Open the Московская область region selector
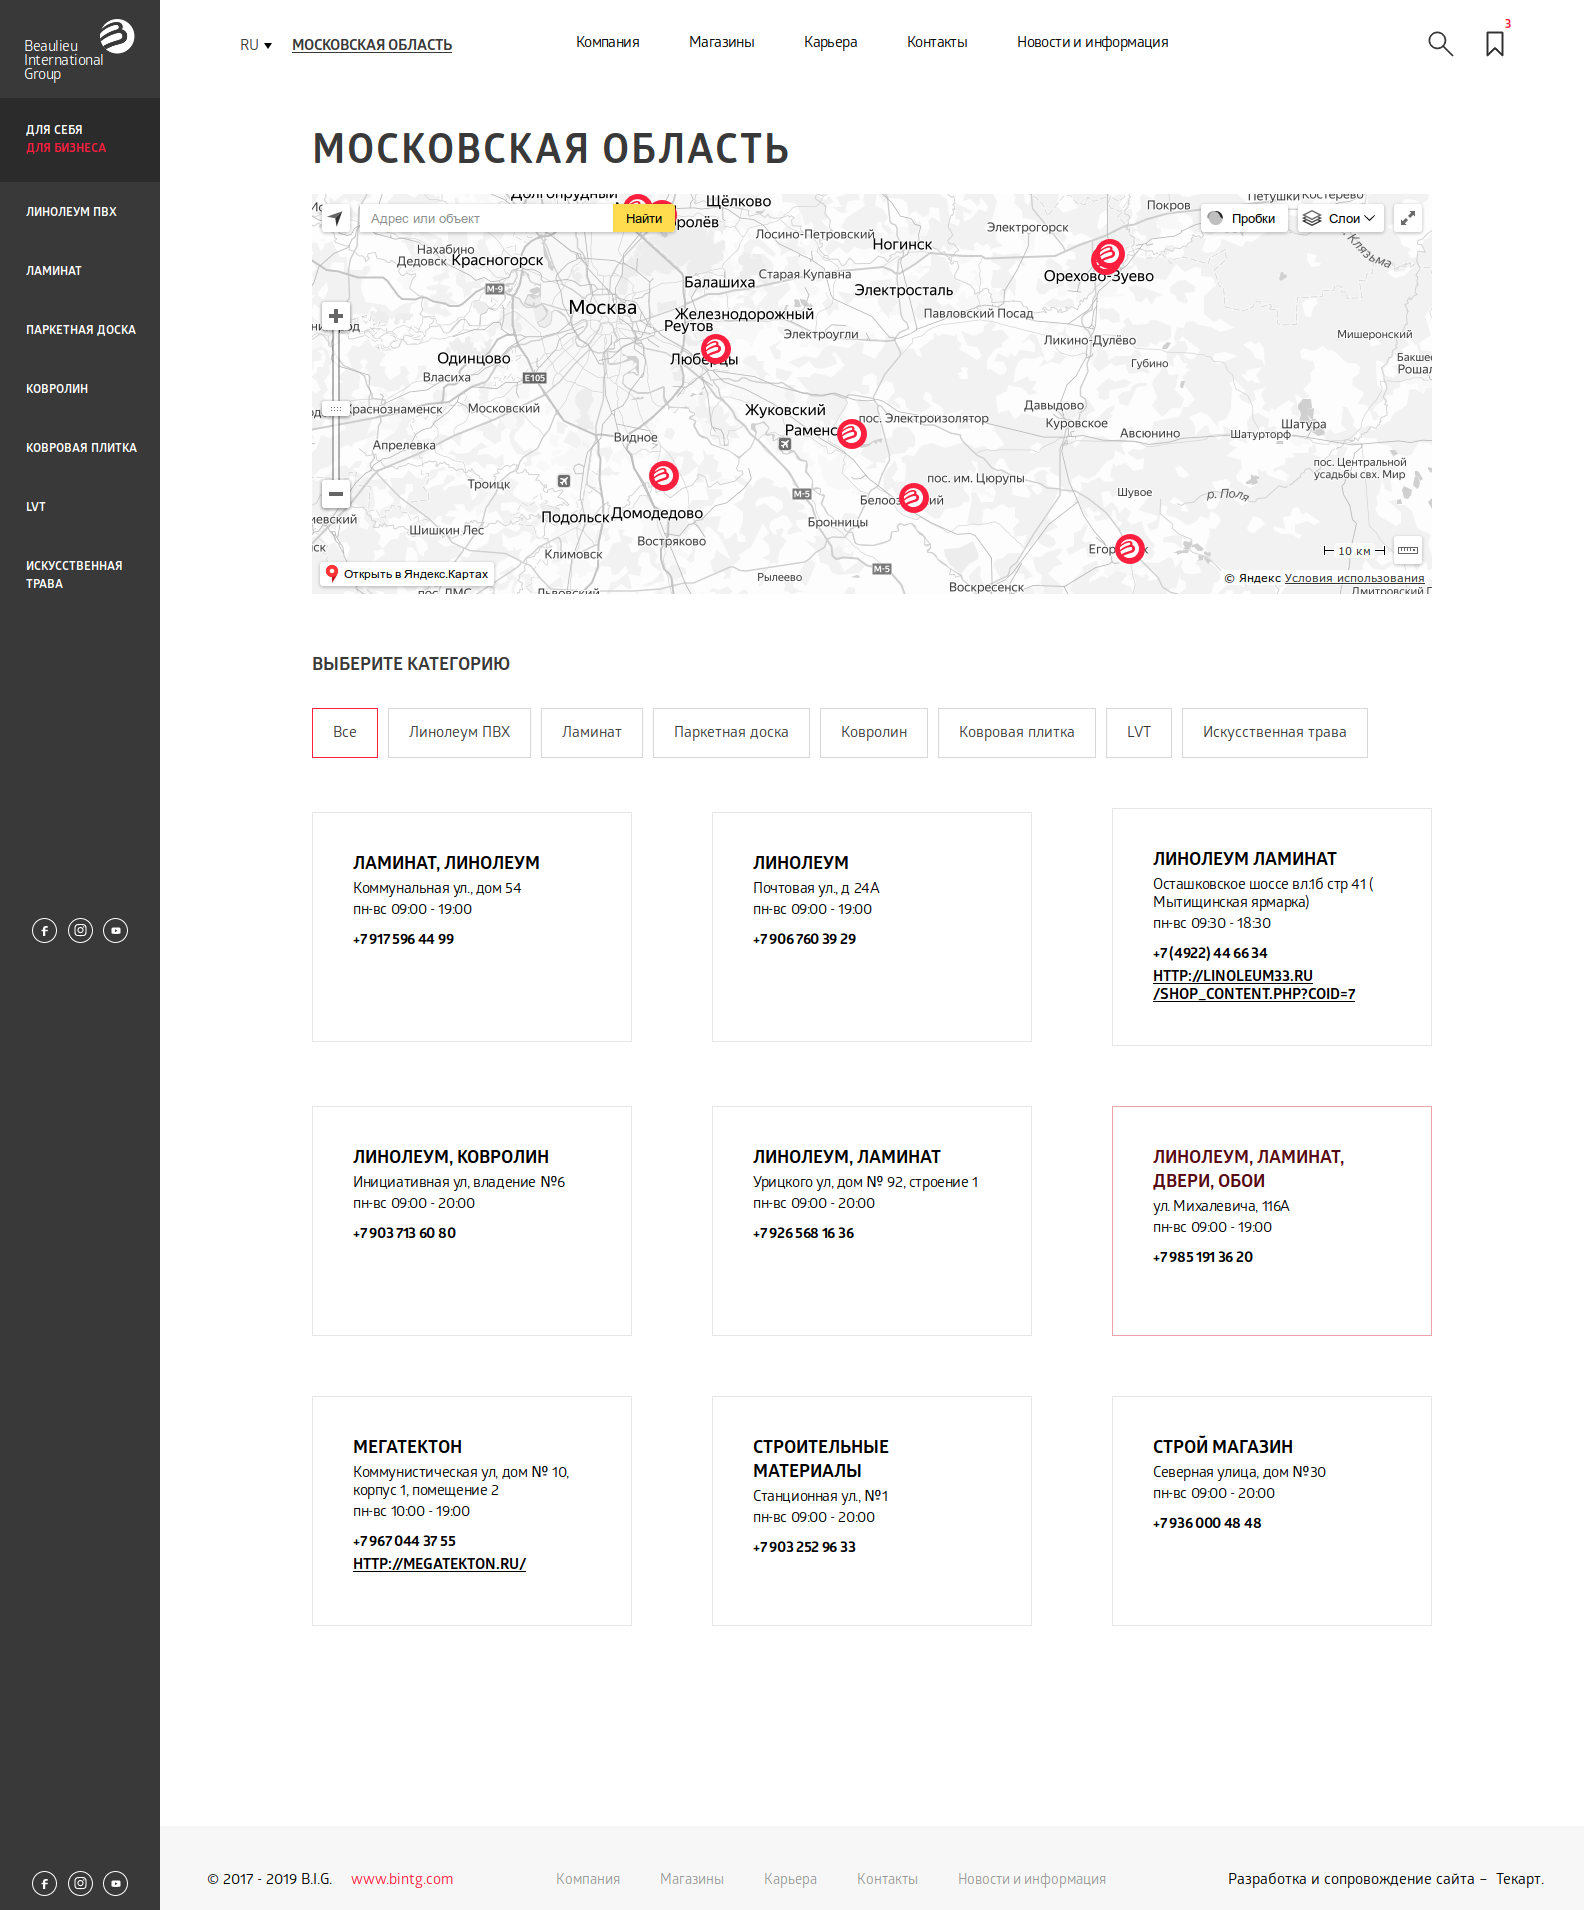 point(372,45)
